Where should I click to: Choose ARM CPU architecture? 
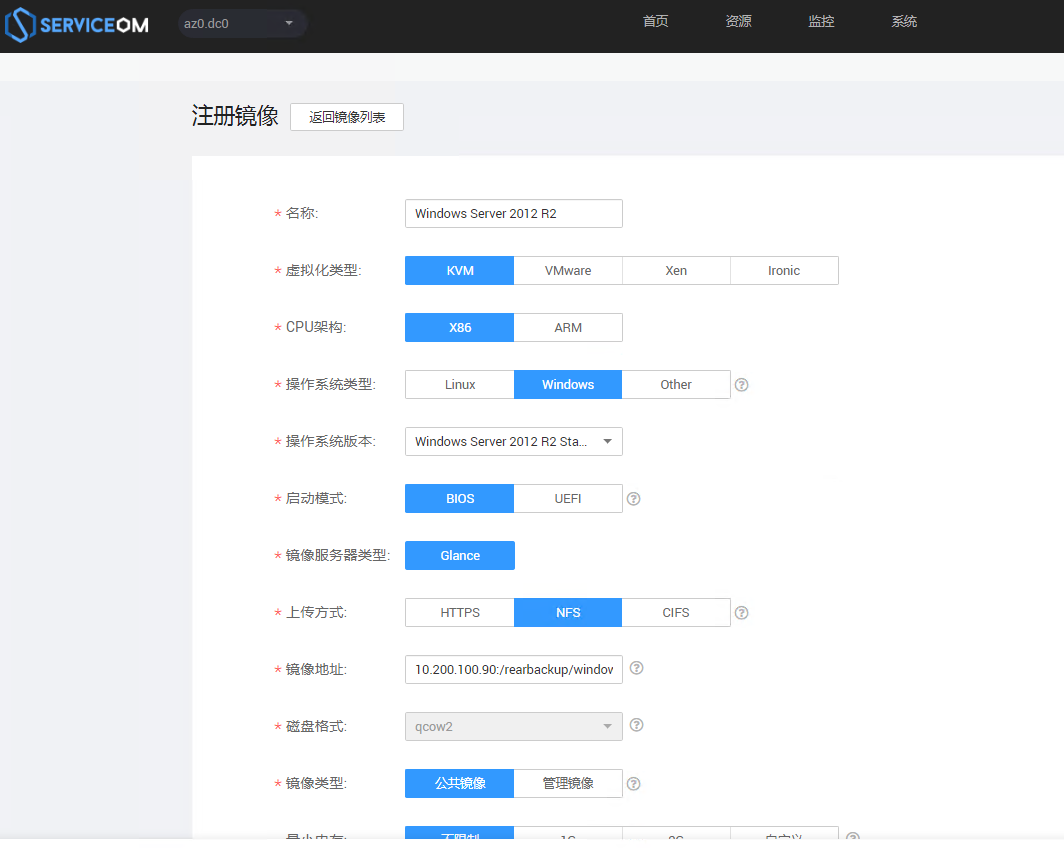click(x=568, y=328)
